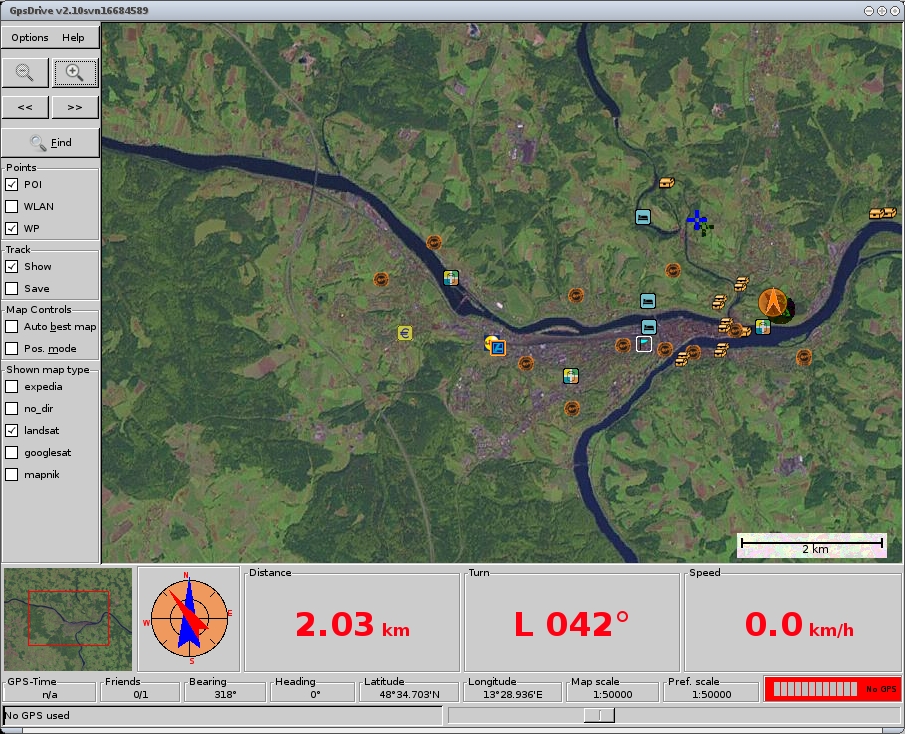
Task: Click the zoom in magnifier button
Action: 75,72
